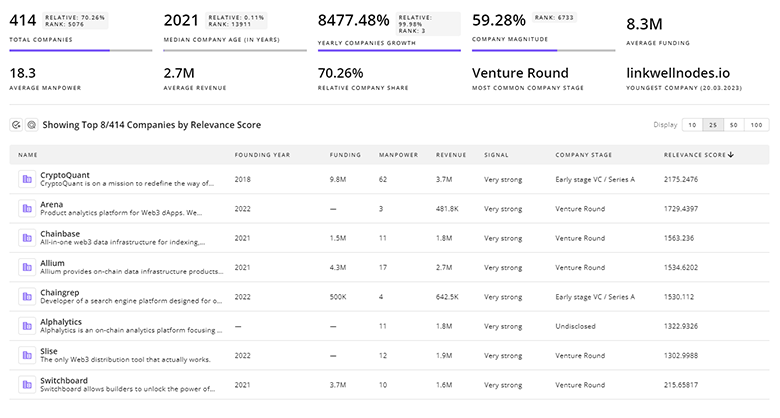Click the first round icon beside the Showing Top heading
The height and width of the screenshot is (418, 780).
[x=16, y=125]
